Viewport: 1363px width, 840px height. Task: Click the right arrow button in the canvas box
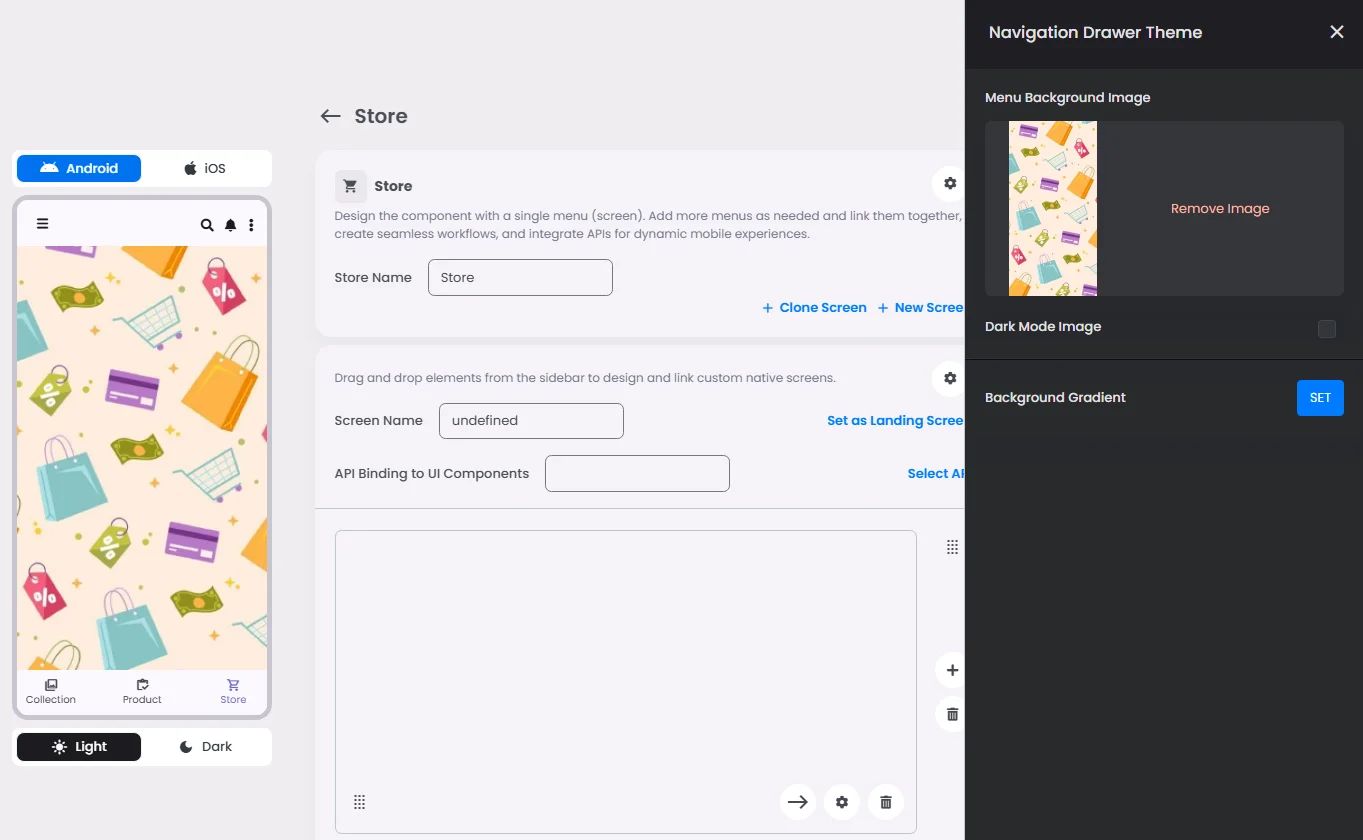tap(798, 802)
